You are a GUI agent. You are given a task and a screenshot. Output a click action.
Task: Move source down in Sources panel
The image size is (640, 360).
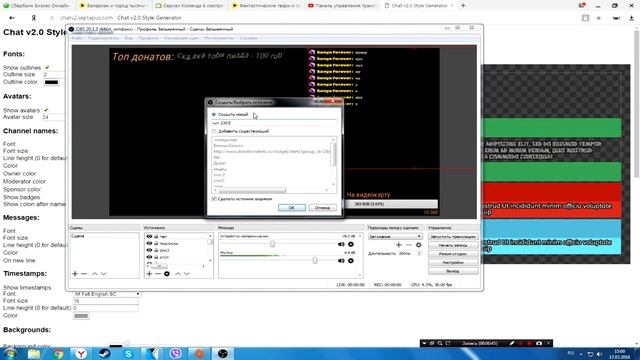[187, 274]
